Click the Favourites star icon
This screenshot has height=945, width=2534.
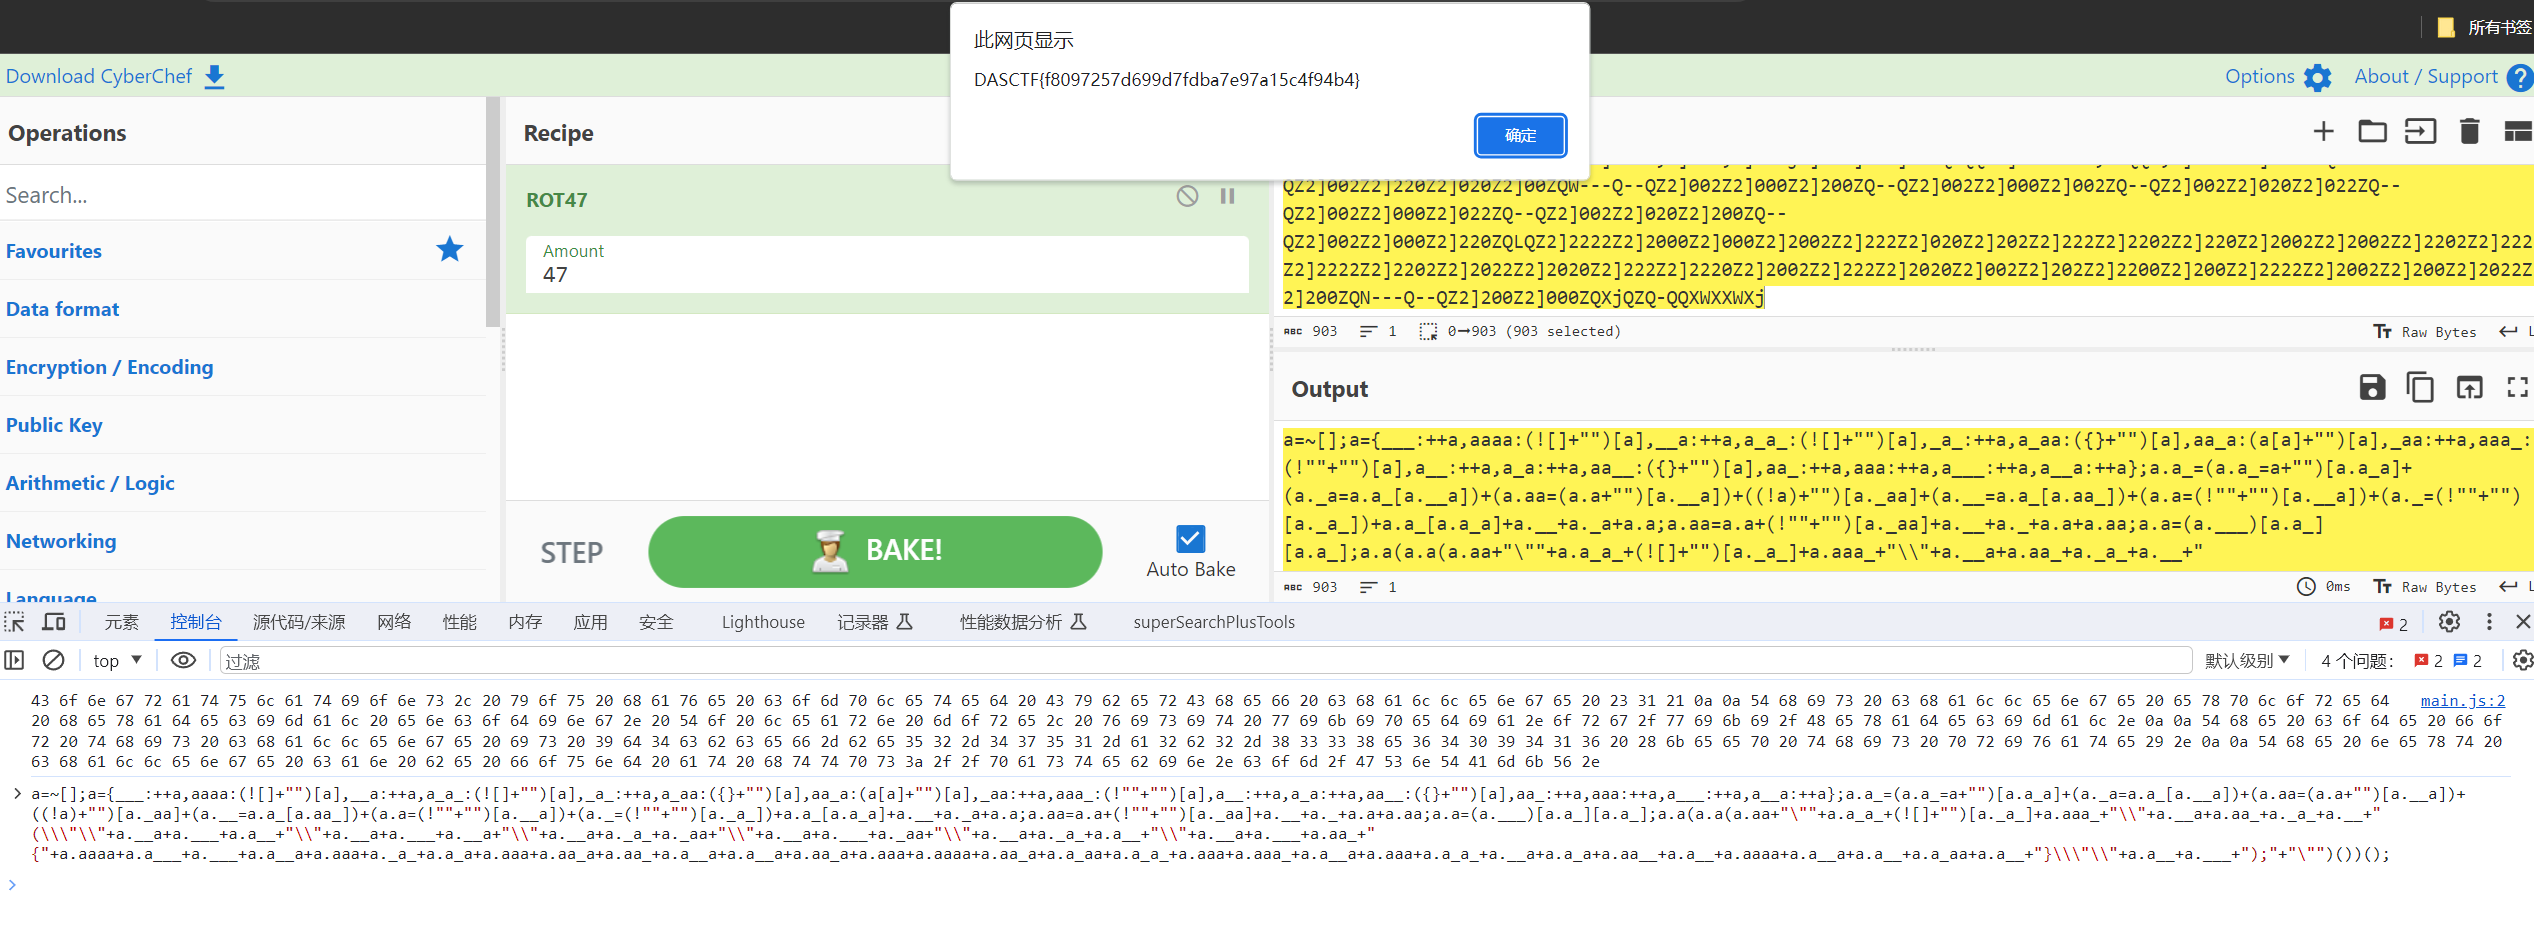pyautogui.click(x=450, y=249)
